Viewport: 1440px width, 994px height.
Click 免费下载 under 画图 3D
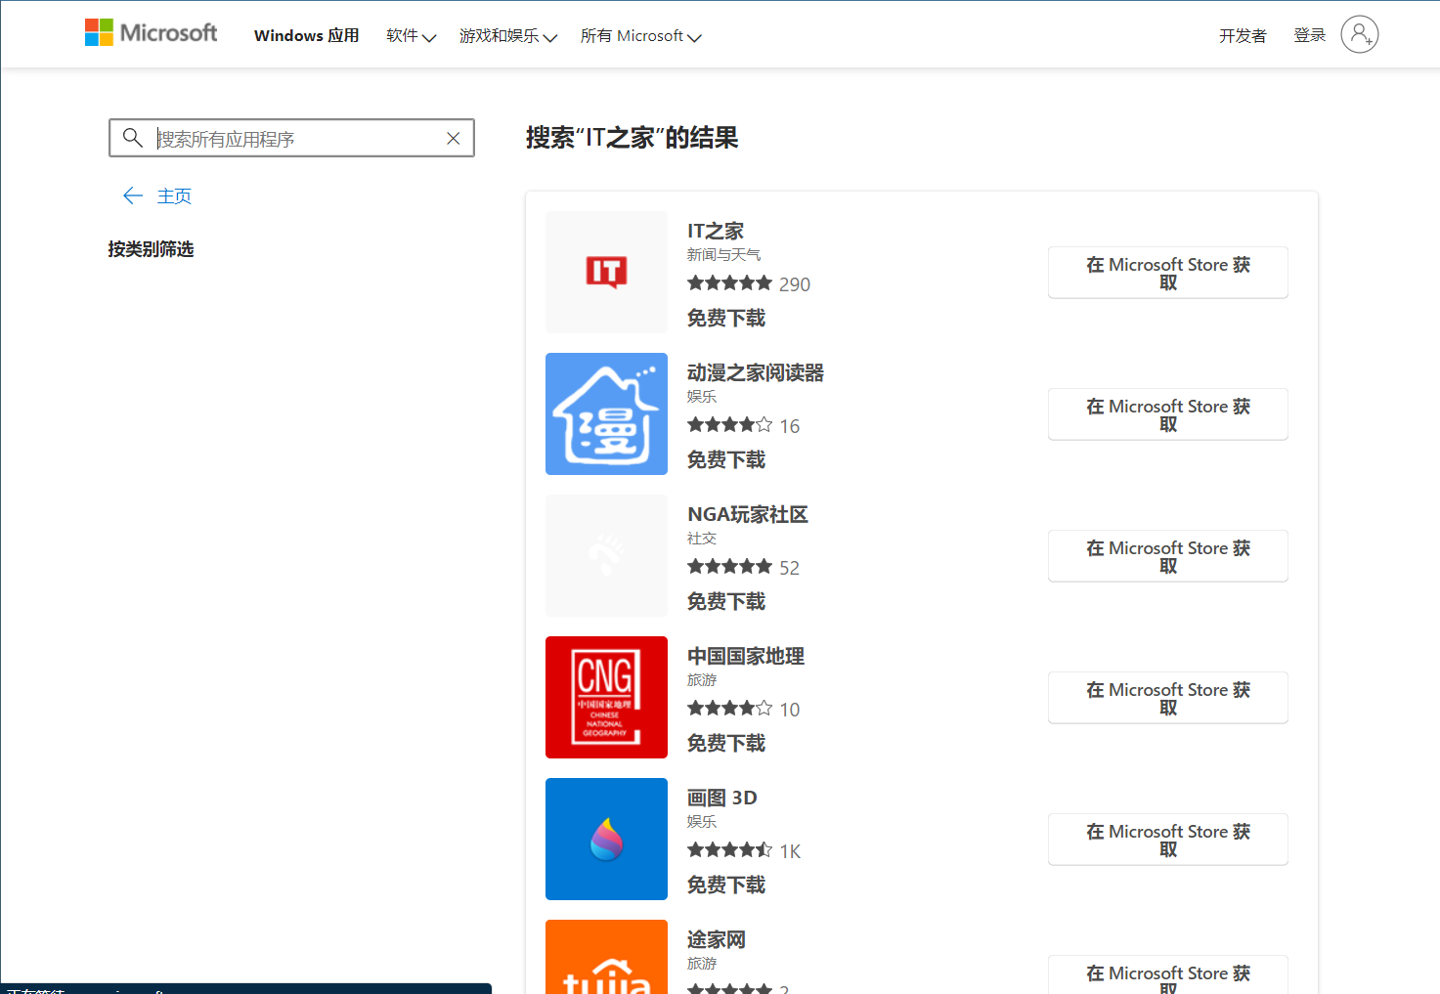[726, 885]
